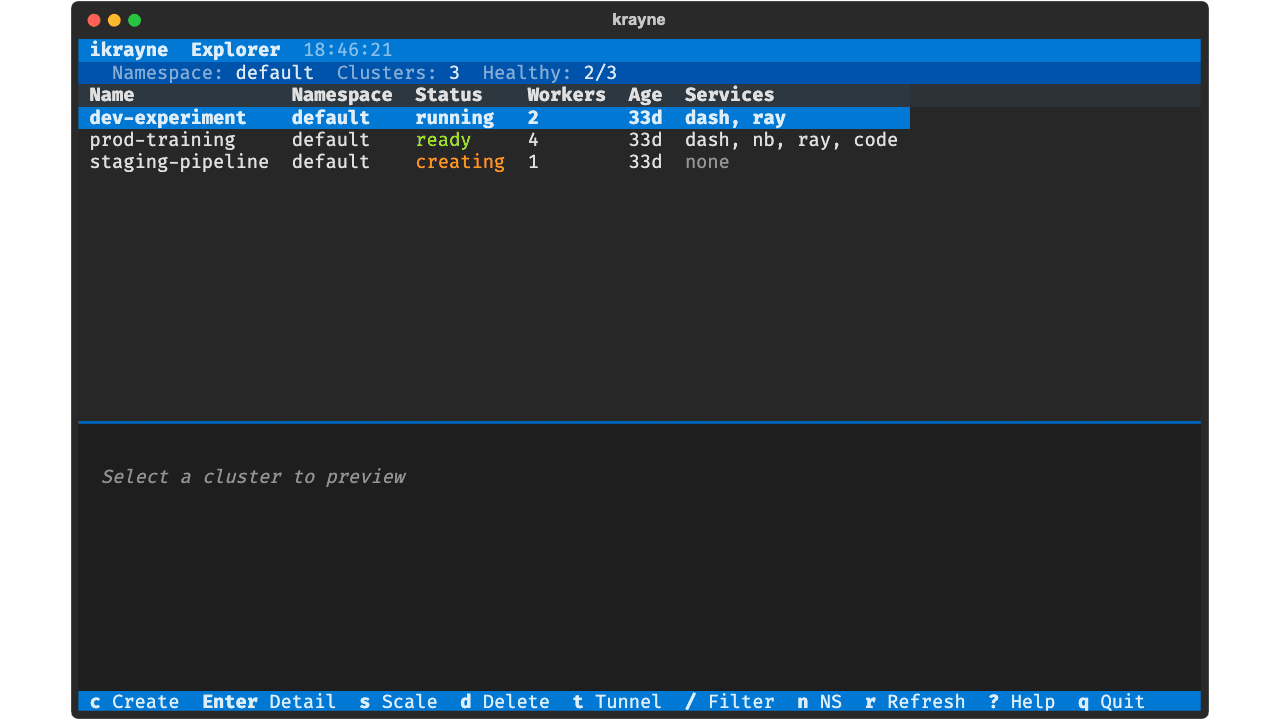
Task: Click the ready status of prod-training
Action: (443, 140)
